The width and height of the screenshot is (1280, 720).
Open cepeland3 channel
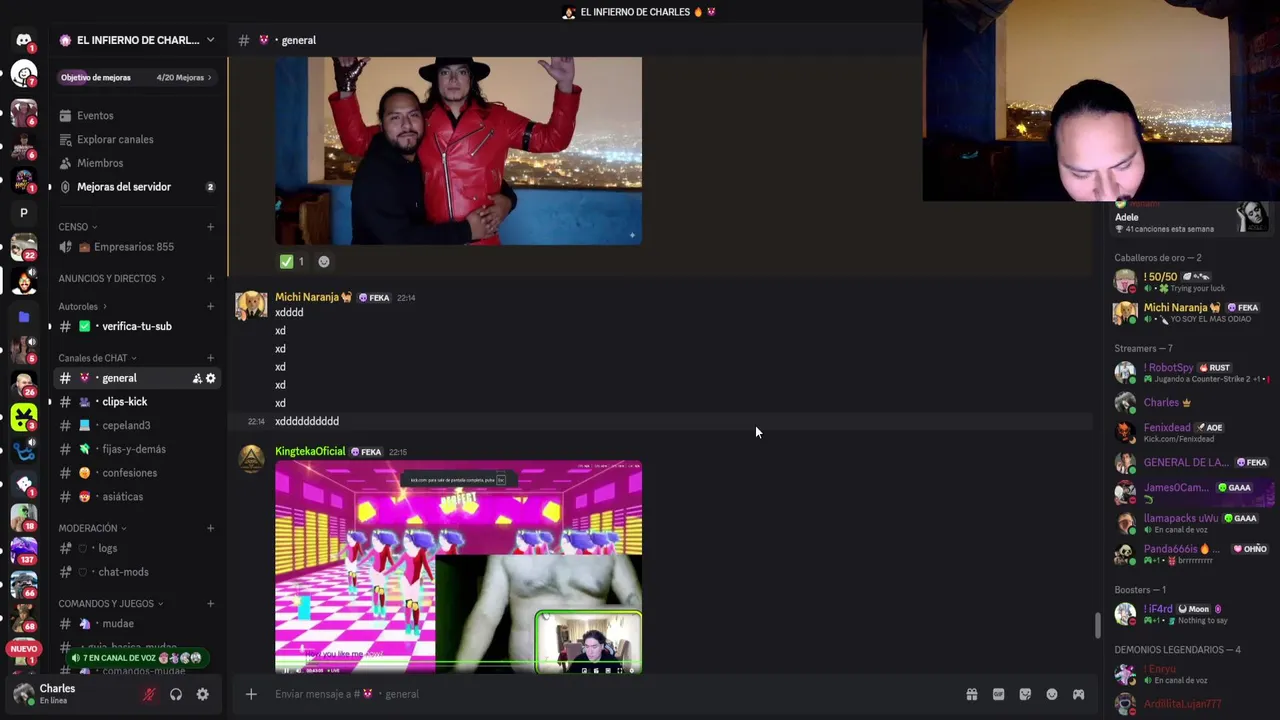click(x=136, y=425)
